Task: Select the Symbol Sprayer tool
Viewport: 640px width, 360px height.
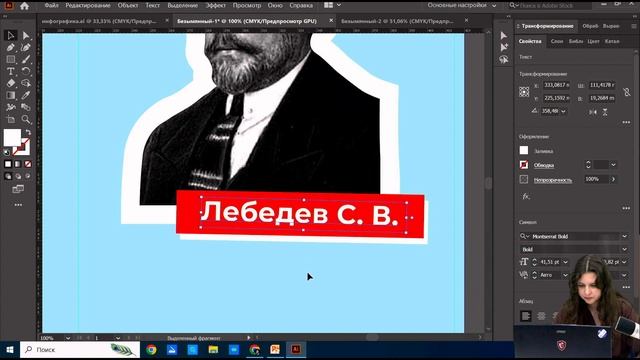Action: 11,107
